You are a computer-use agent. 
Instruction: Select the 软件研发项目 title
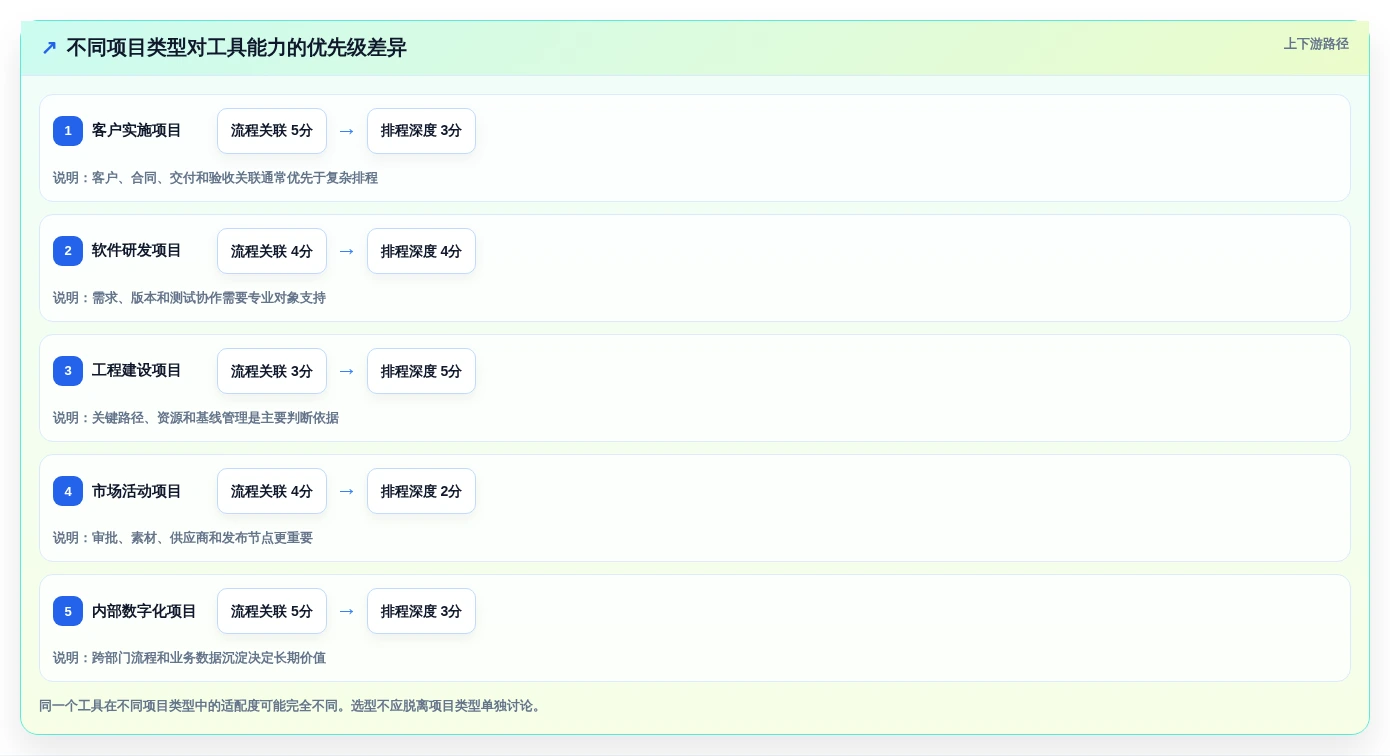pos(137,251)
